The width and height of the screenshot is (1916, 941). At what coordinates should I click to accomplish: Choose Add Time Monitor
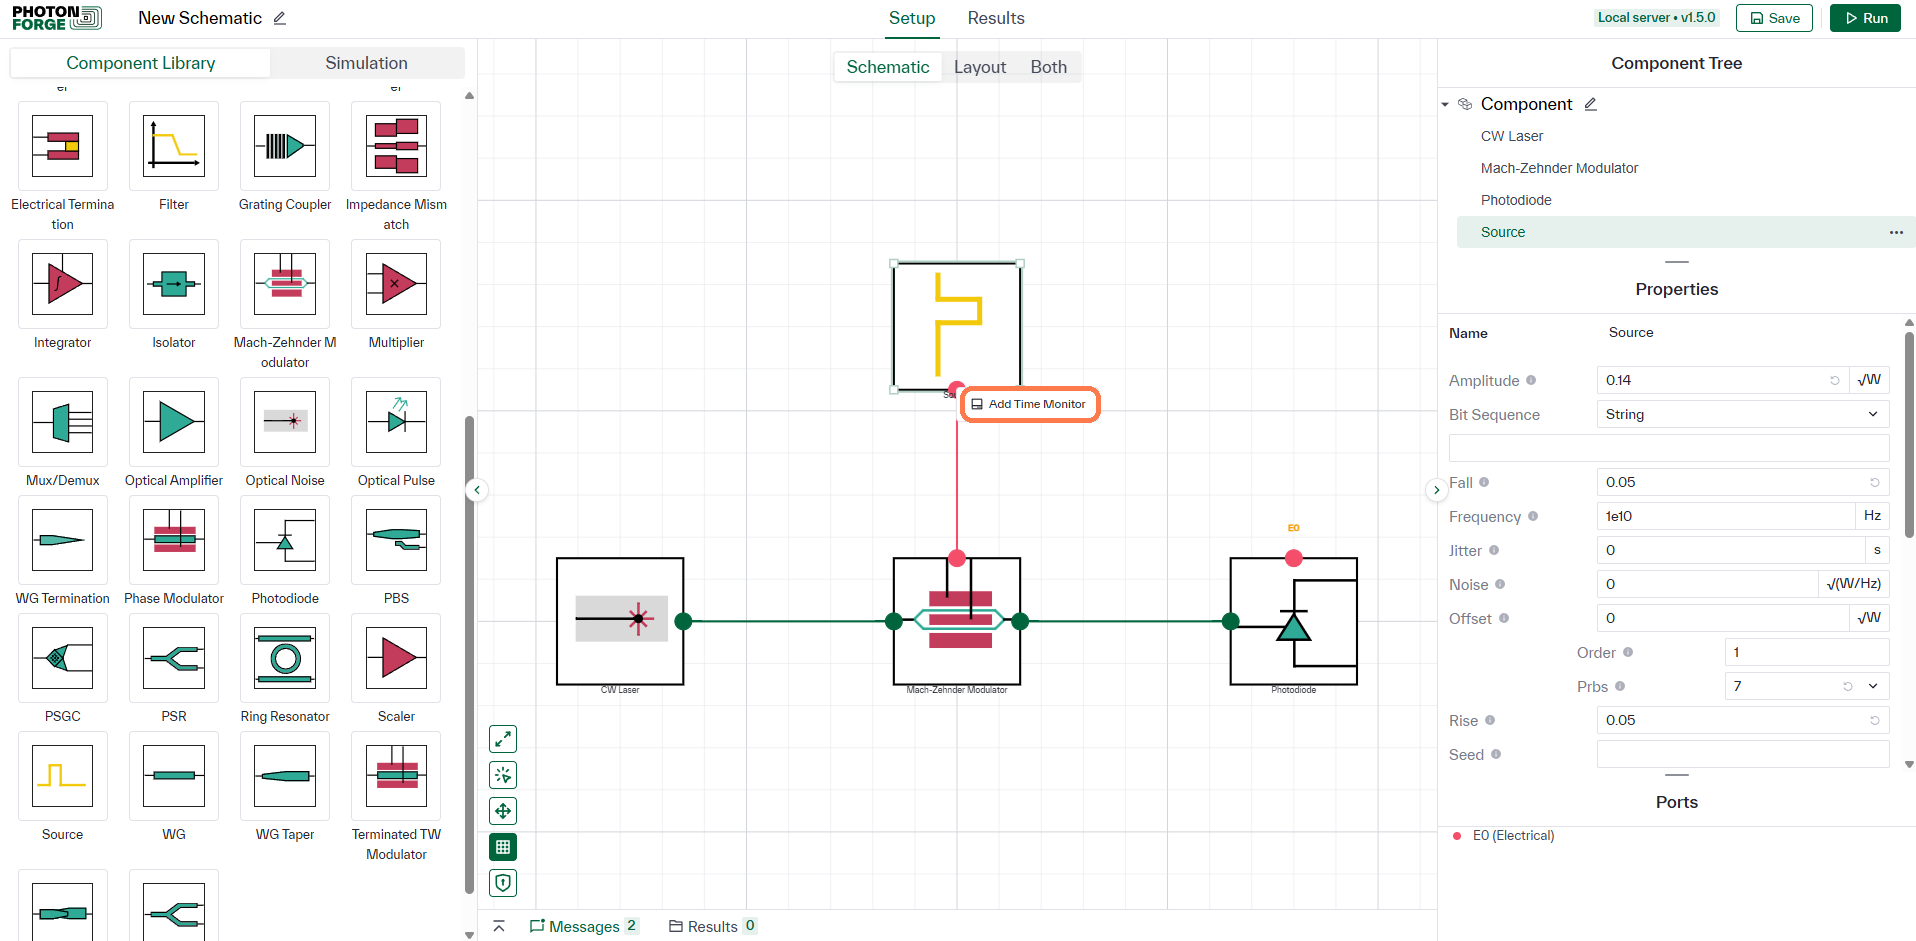1030,404
